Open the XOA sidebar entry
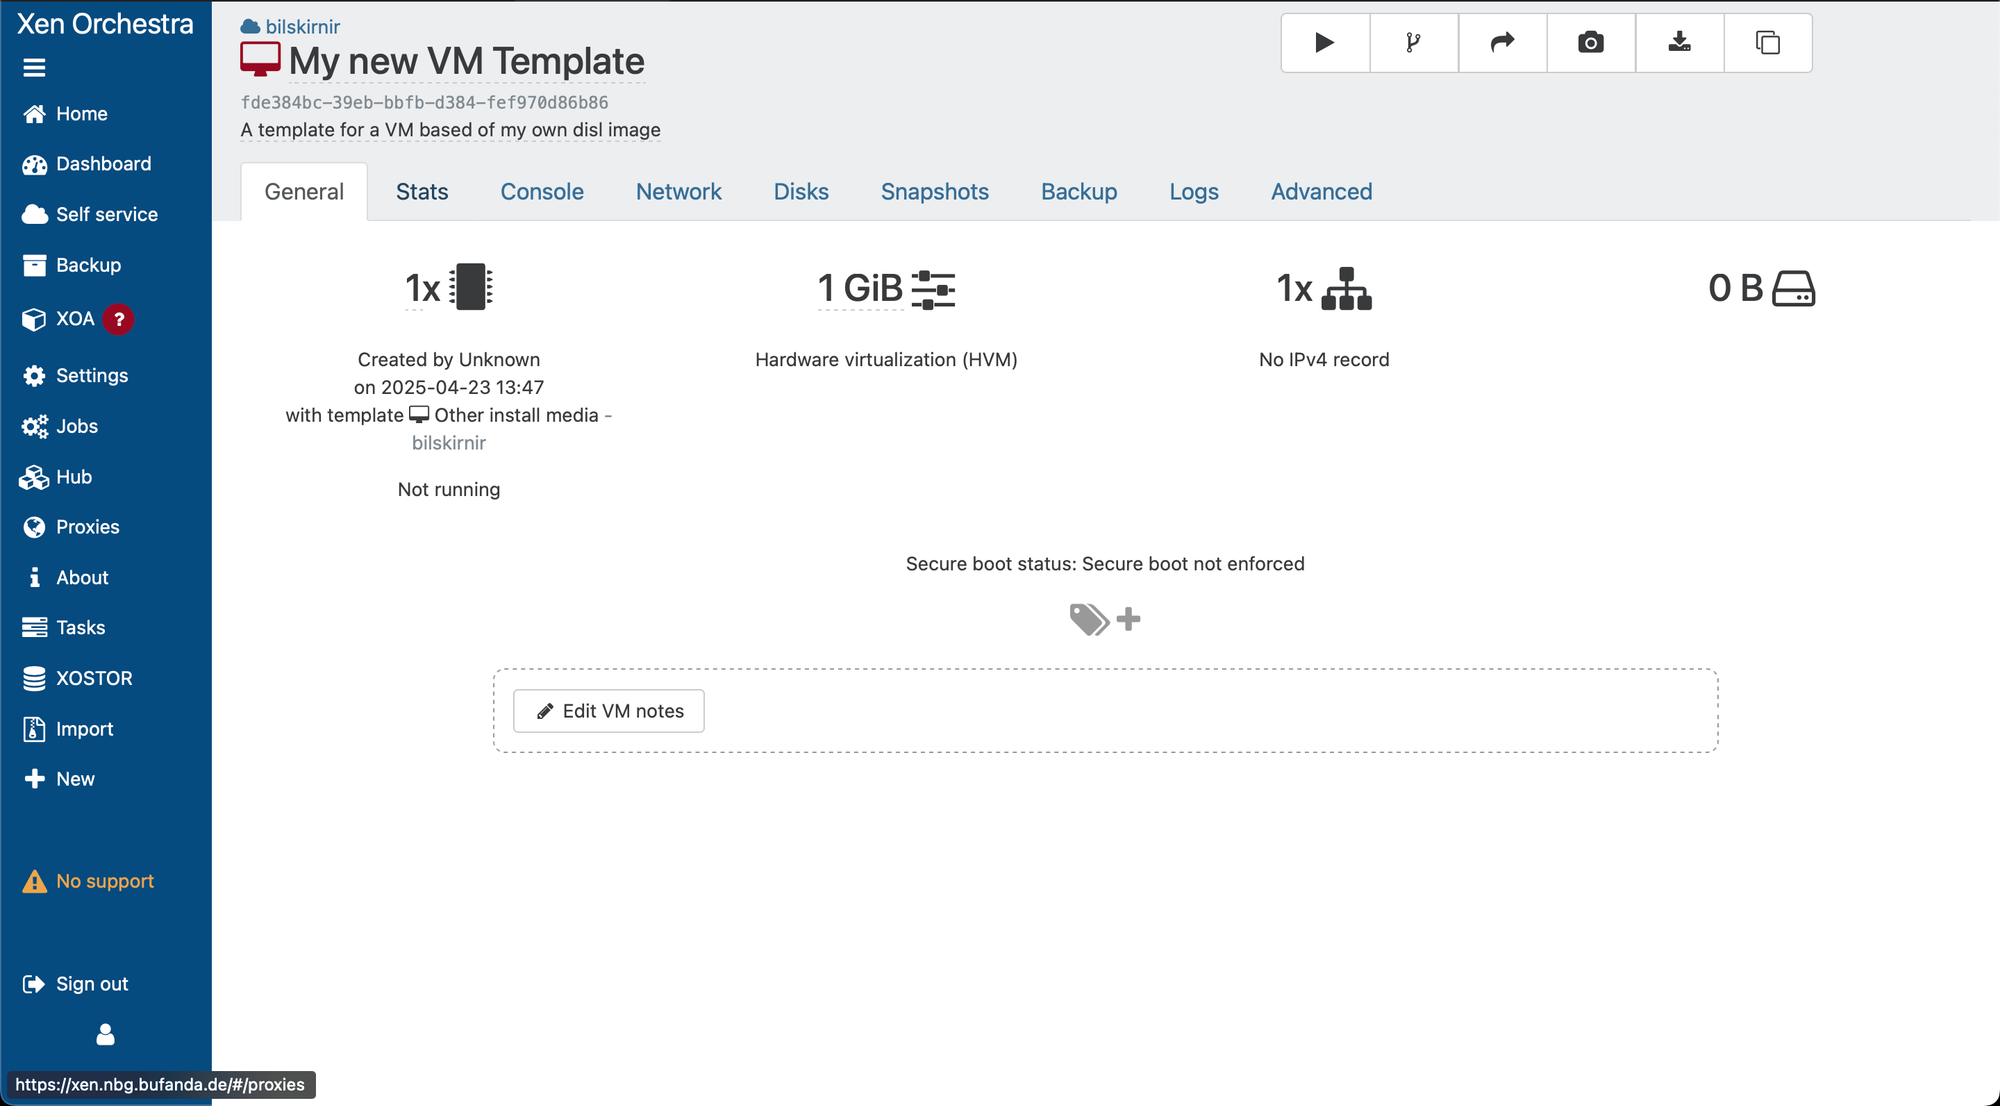The width and height of the screenshot is (2000, 1106). coord(106,319)
